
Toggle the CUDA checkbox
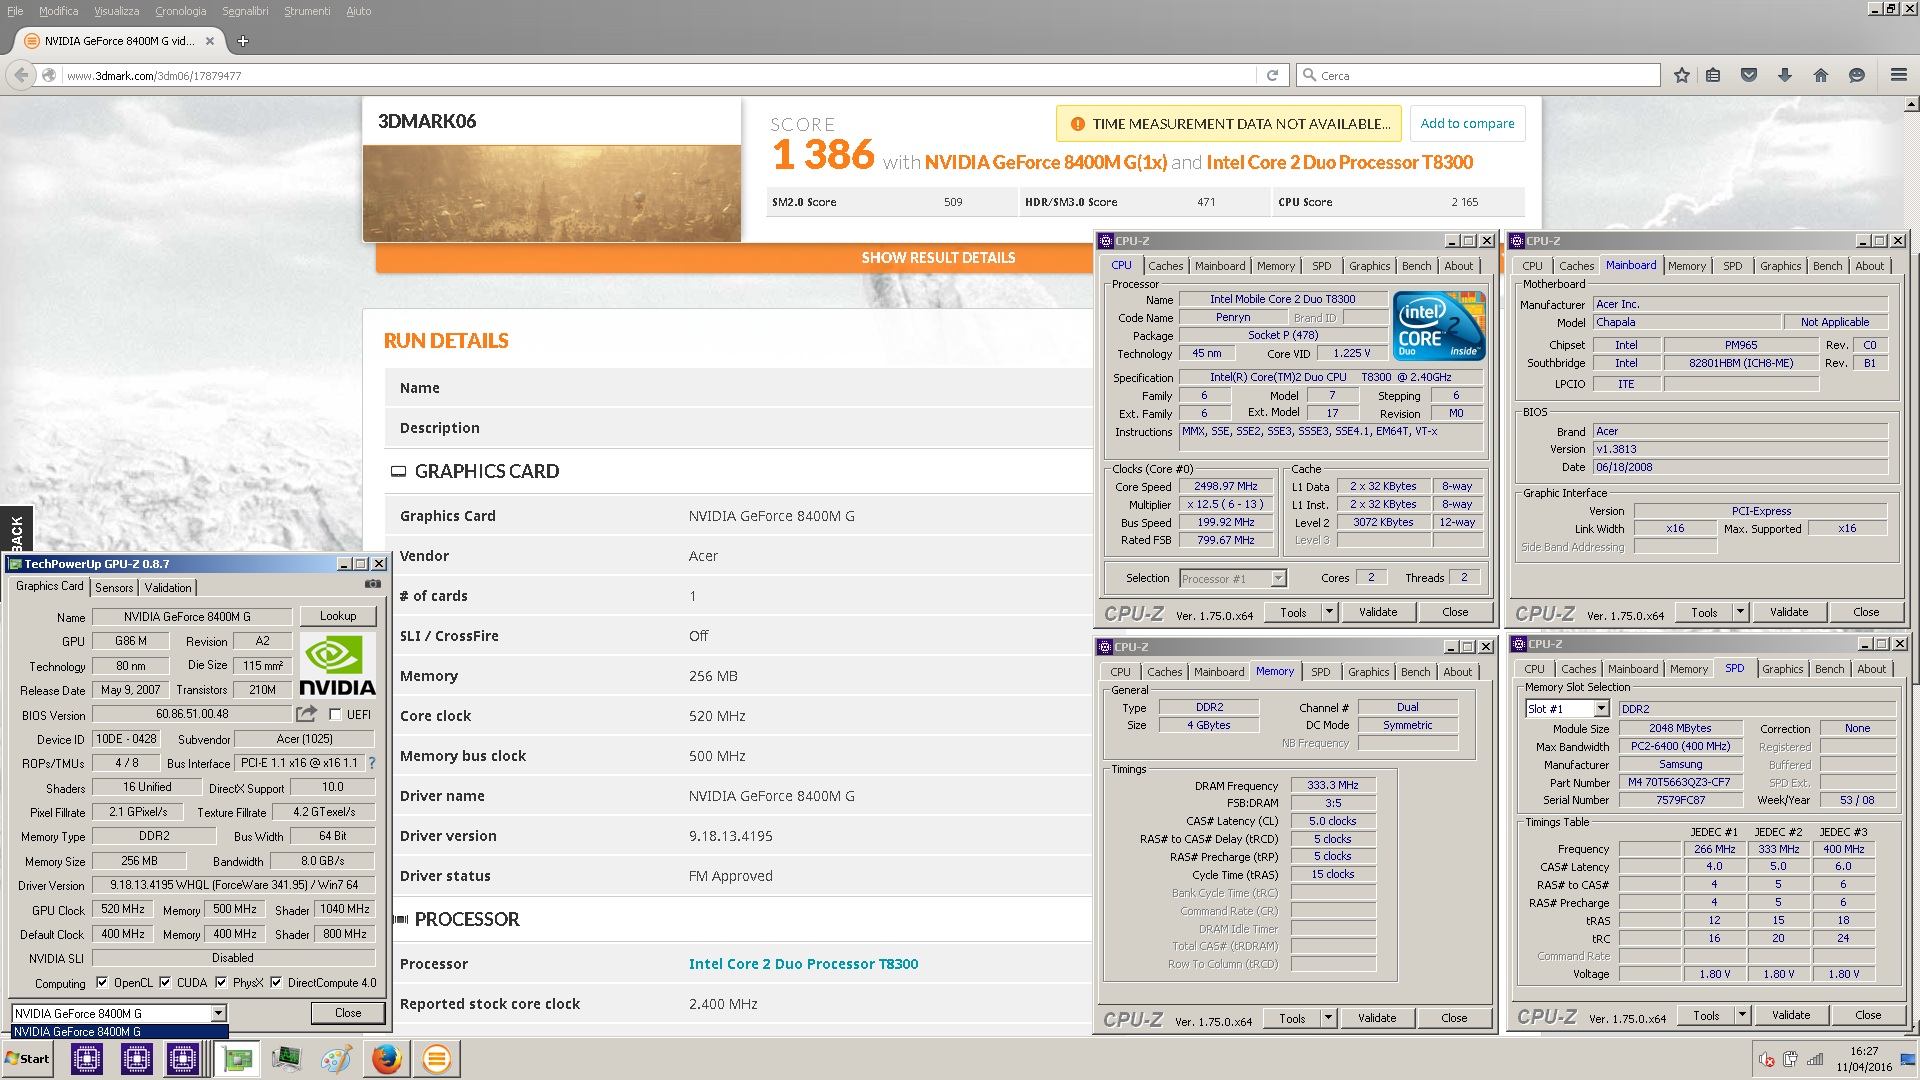(x=165, y=983)
